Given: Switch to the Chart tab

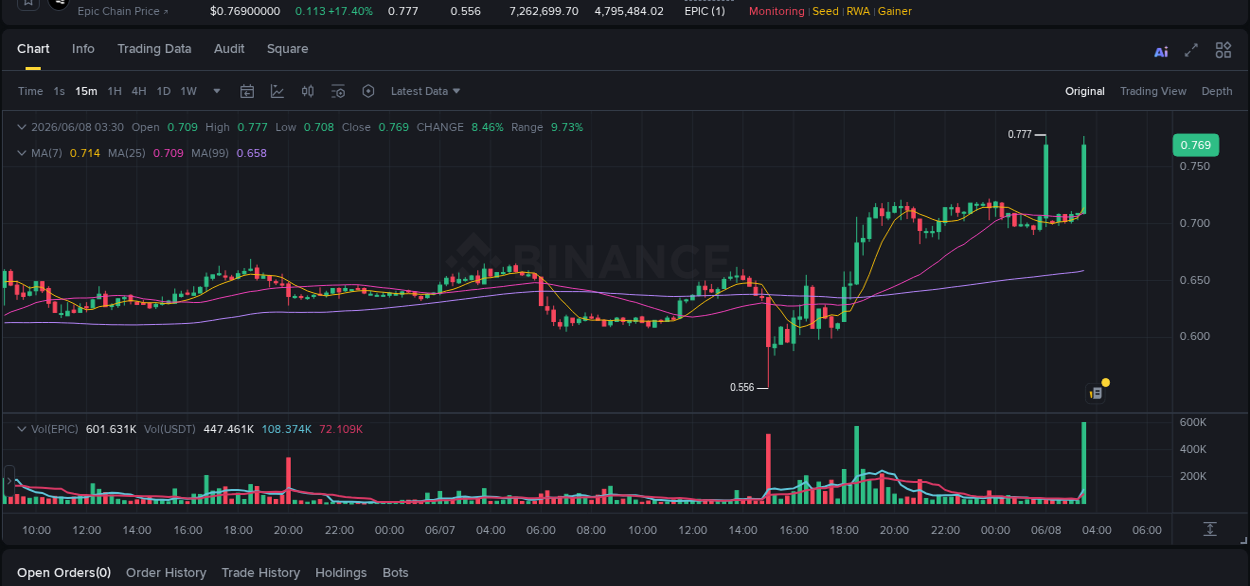Looking at the screenshot, I should pos(33,49).
